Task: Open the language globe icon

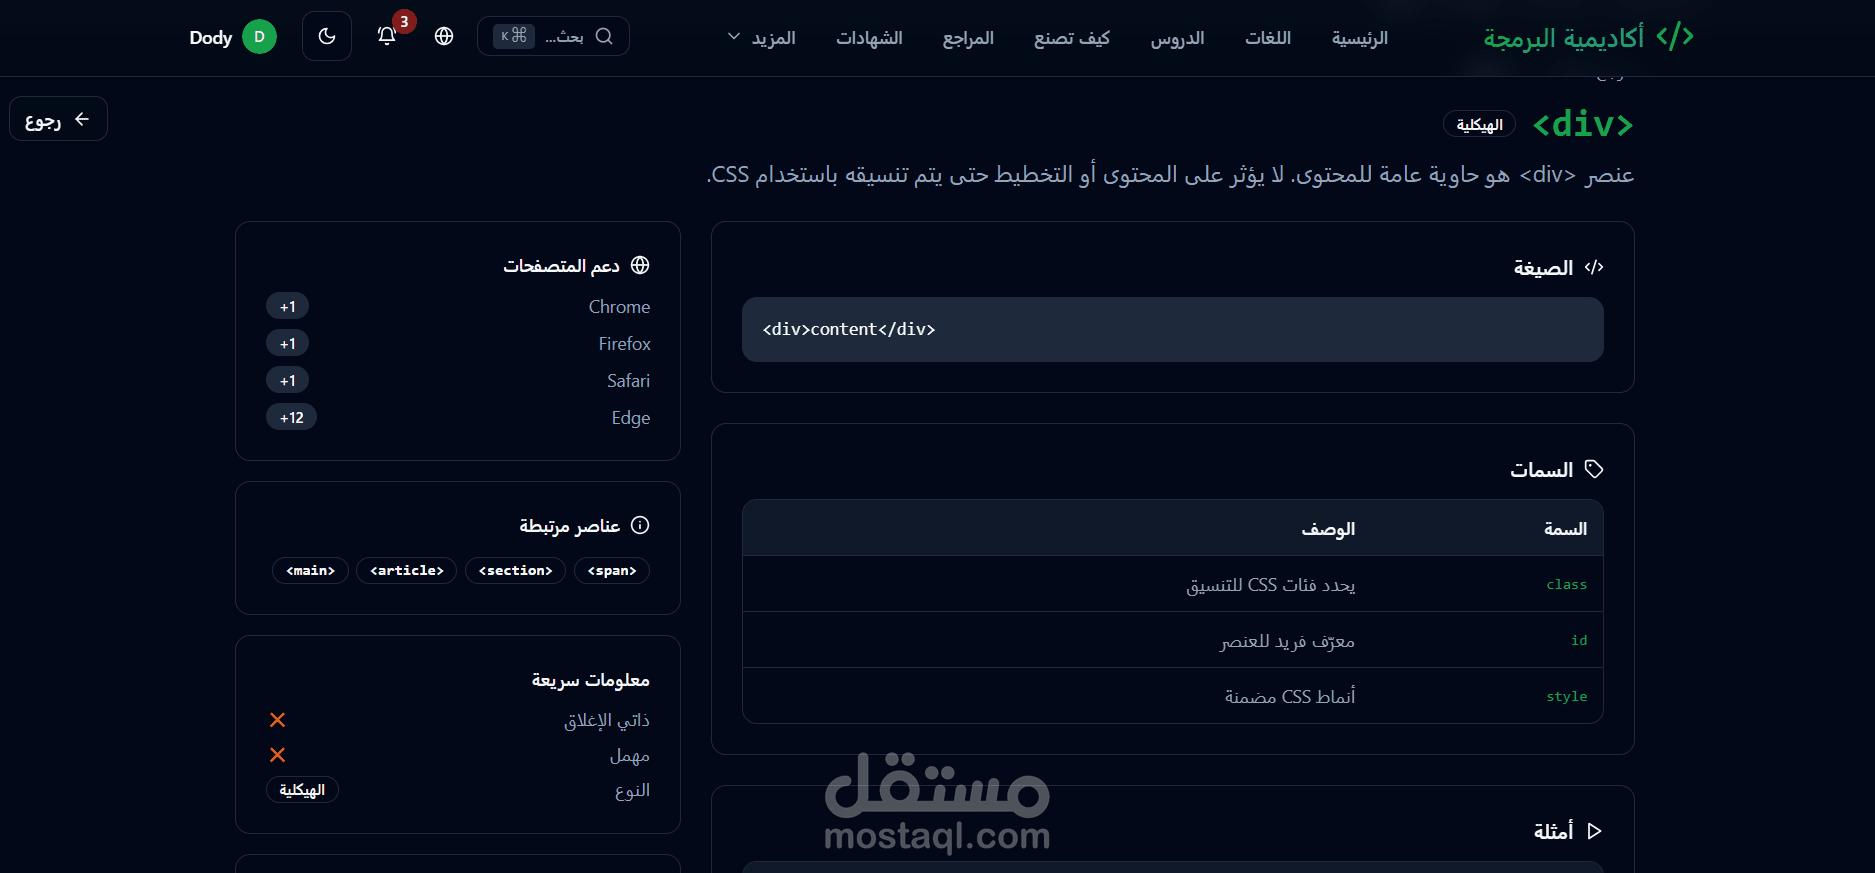Action: [x=444, y=36]
